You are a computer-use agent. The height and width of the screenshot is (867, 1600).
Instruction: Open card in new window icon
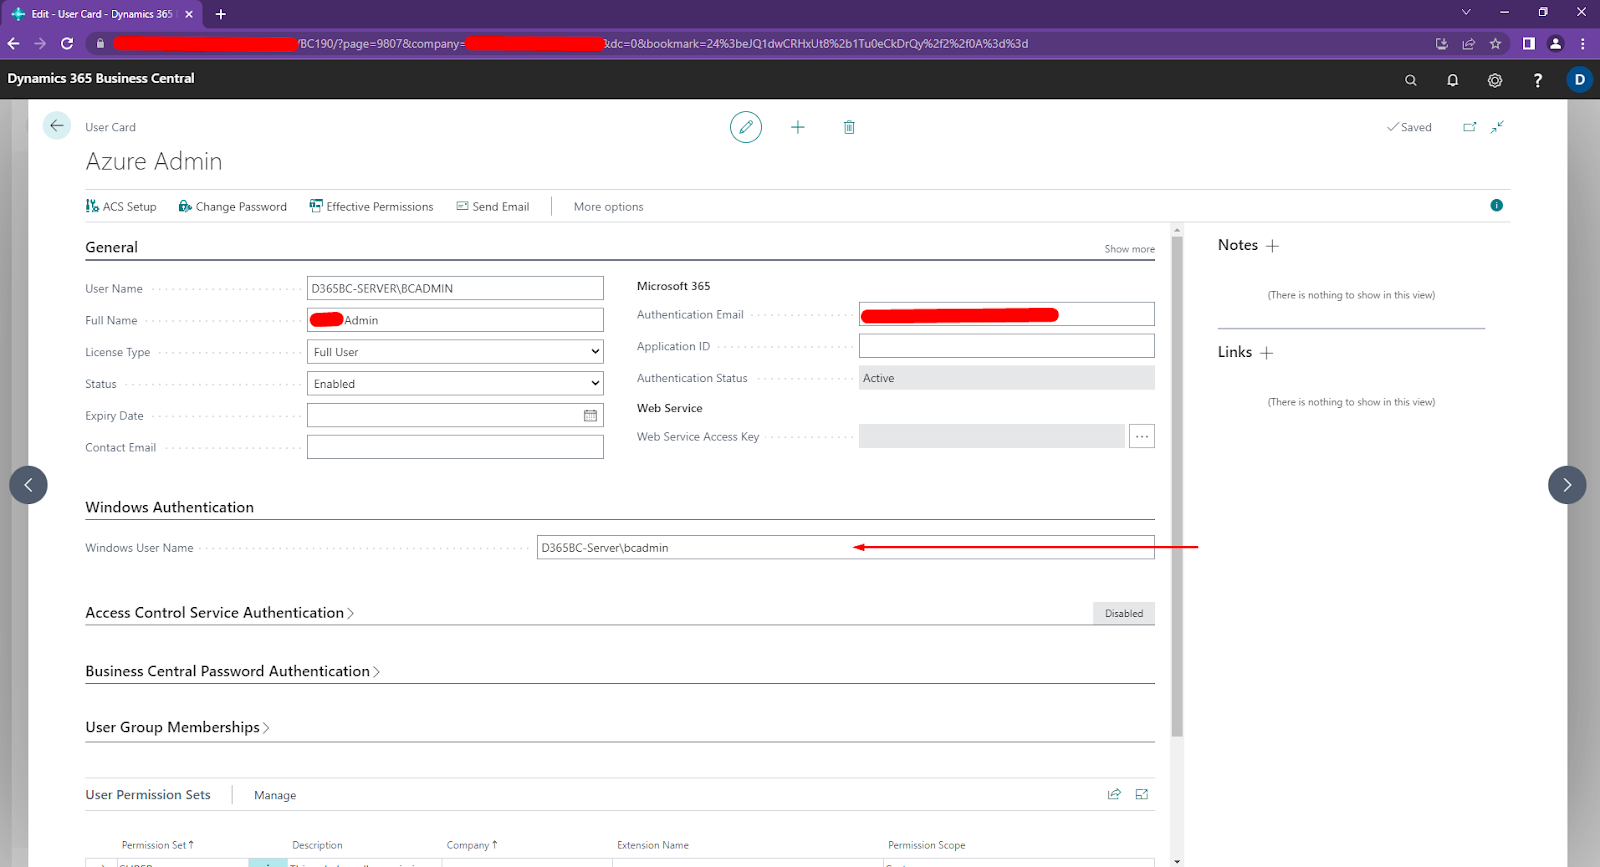coord(1470,127)
